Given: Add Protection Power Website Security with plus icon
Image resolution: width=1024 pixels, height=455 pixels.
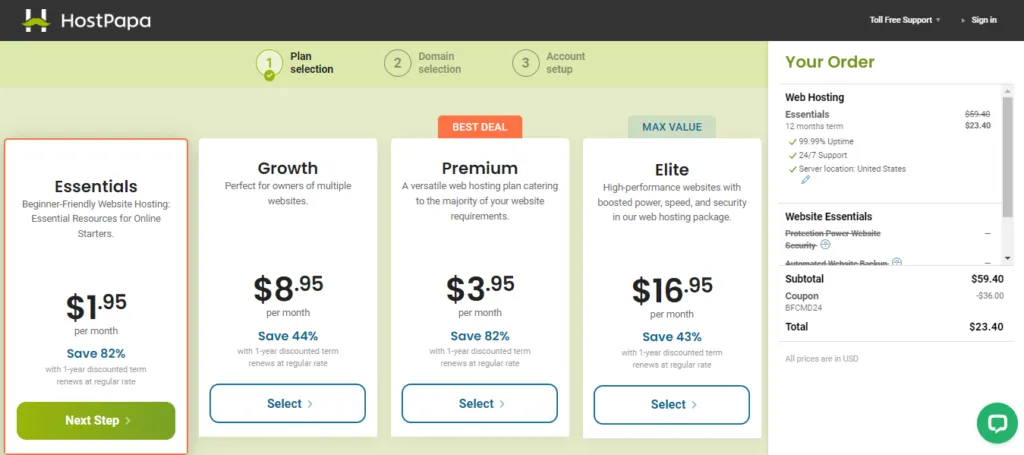Looking at the screenshot, I should [825, 244].
